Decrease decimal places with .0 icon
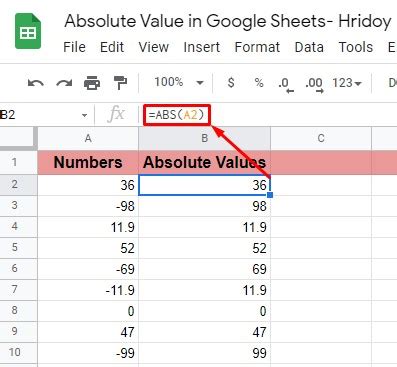 [x=286, y=84]
